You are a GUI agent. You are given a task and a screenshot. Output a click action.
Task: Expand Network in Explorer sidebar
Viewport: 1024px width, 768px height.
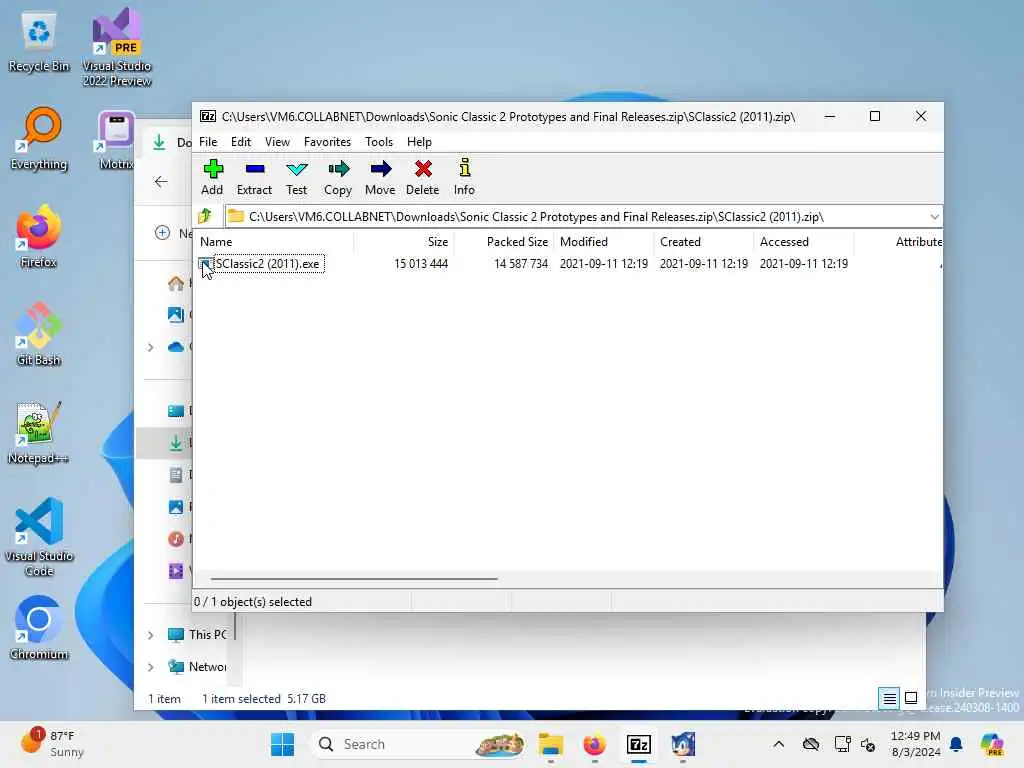[151, 667]
